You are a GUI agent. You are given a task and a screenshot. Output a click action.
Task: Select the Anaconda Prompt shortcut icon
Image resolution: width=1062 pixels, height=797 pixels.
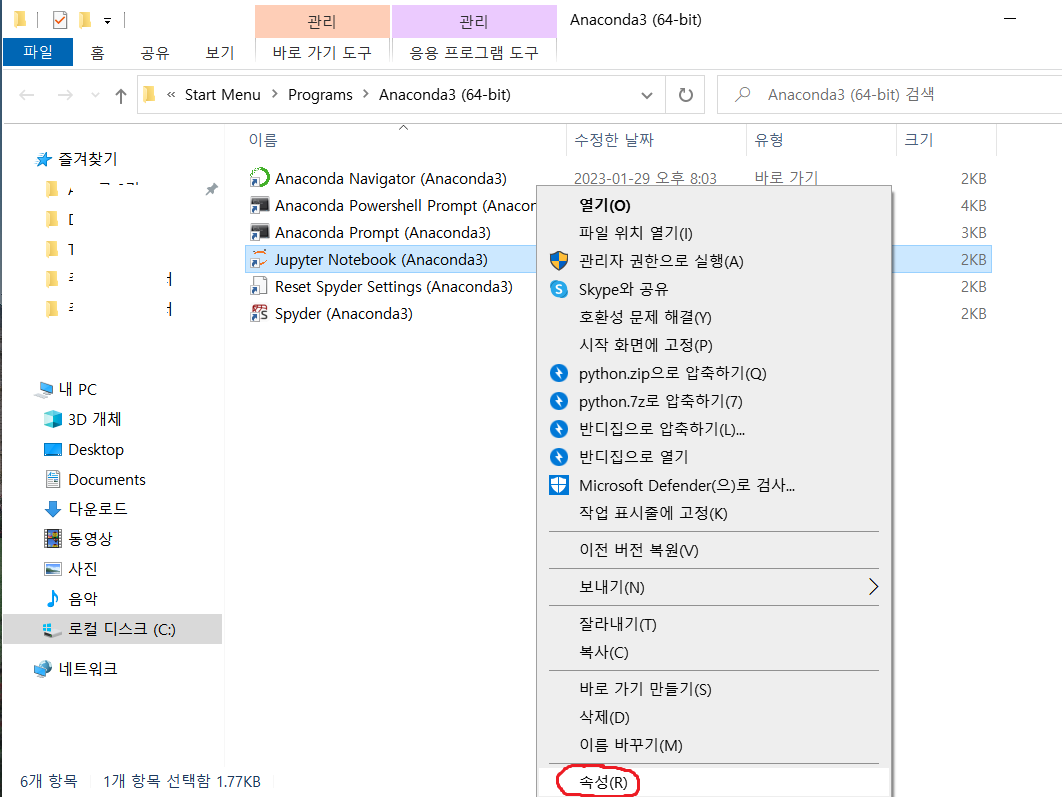(x=259, y=232)
